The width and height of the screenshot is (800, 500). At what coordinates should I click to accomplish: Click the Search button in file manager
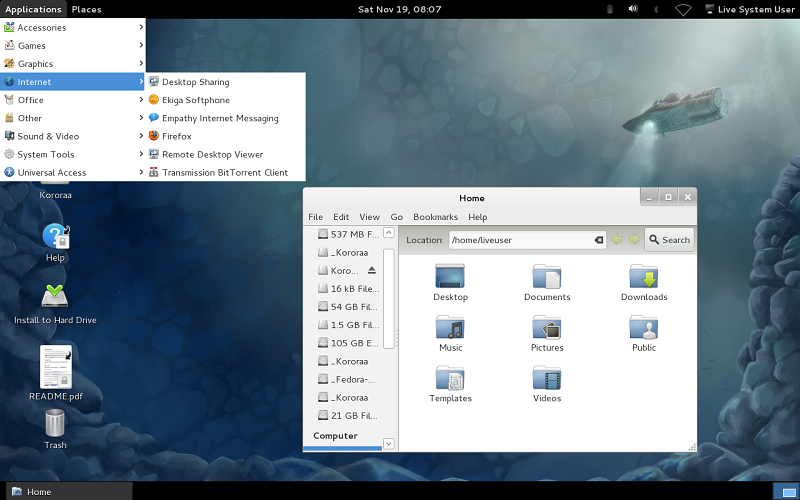coord(668,240)
